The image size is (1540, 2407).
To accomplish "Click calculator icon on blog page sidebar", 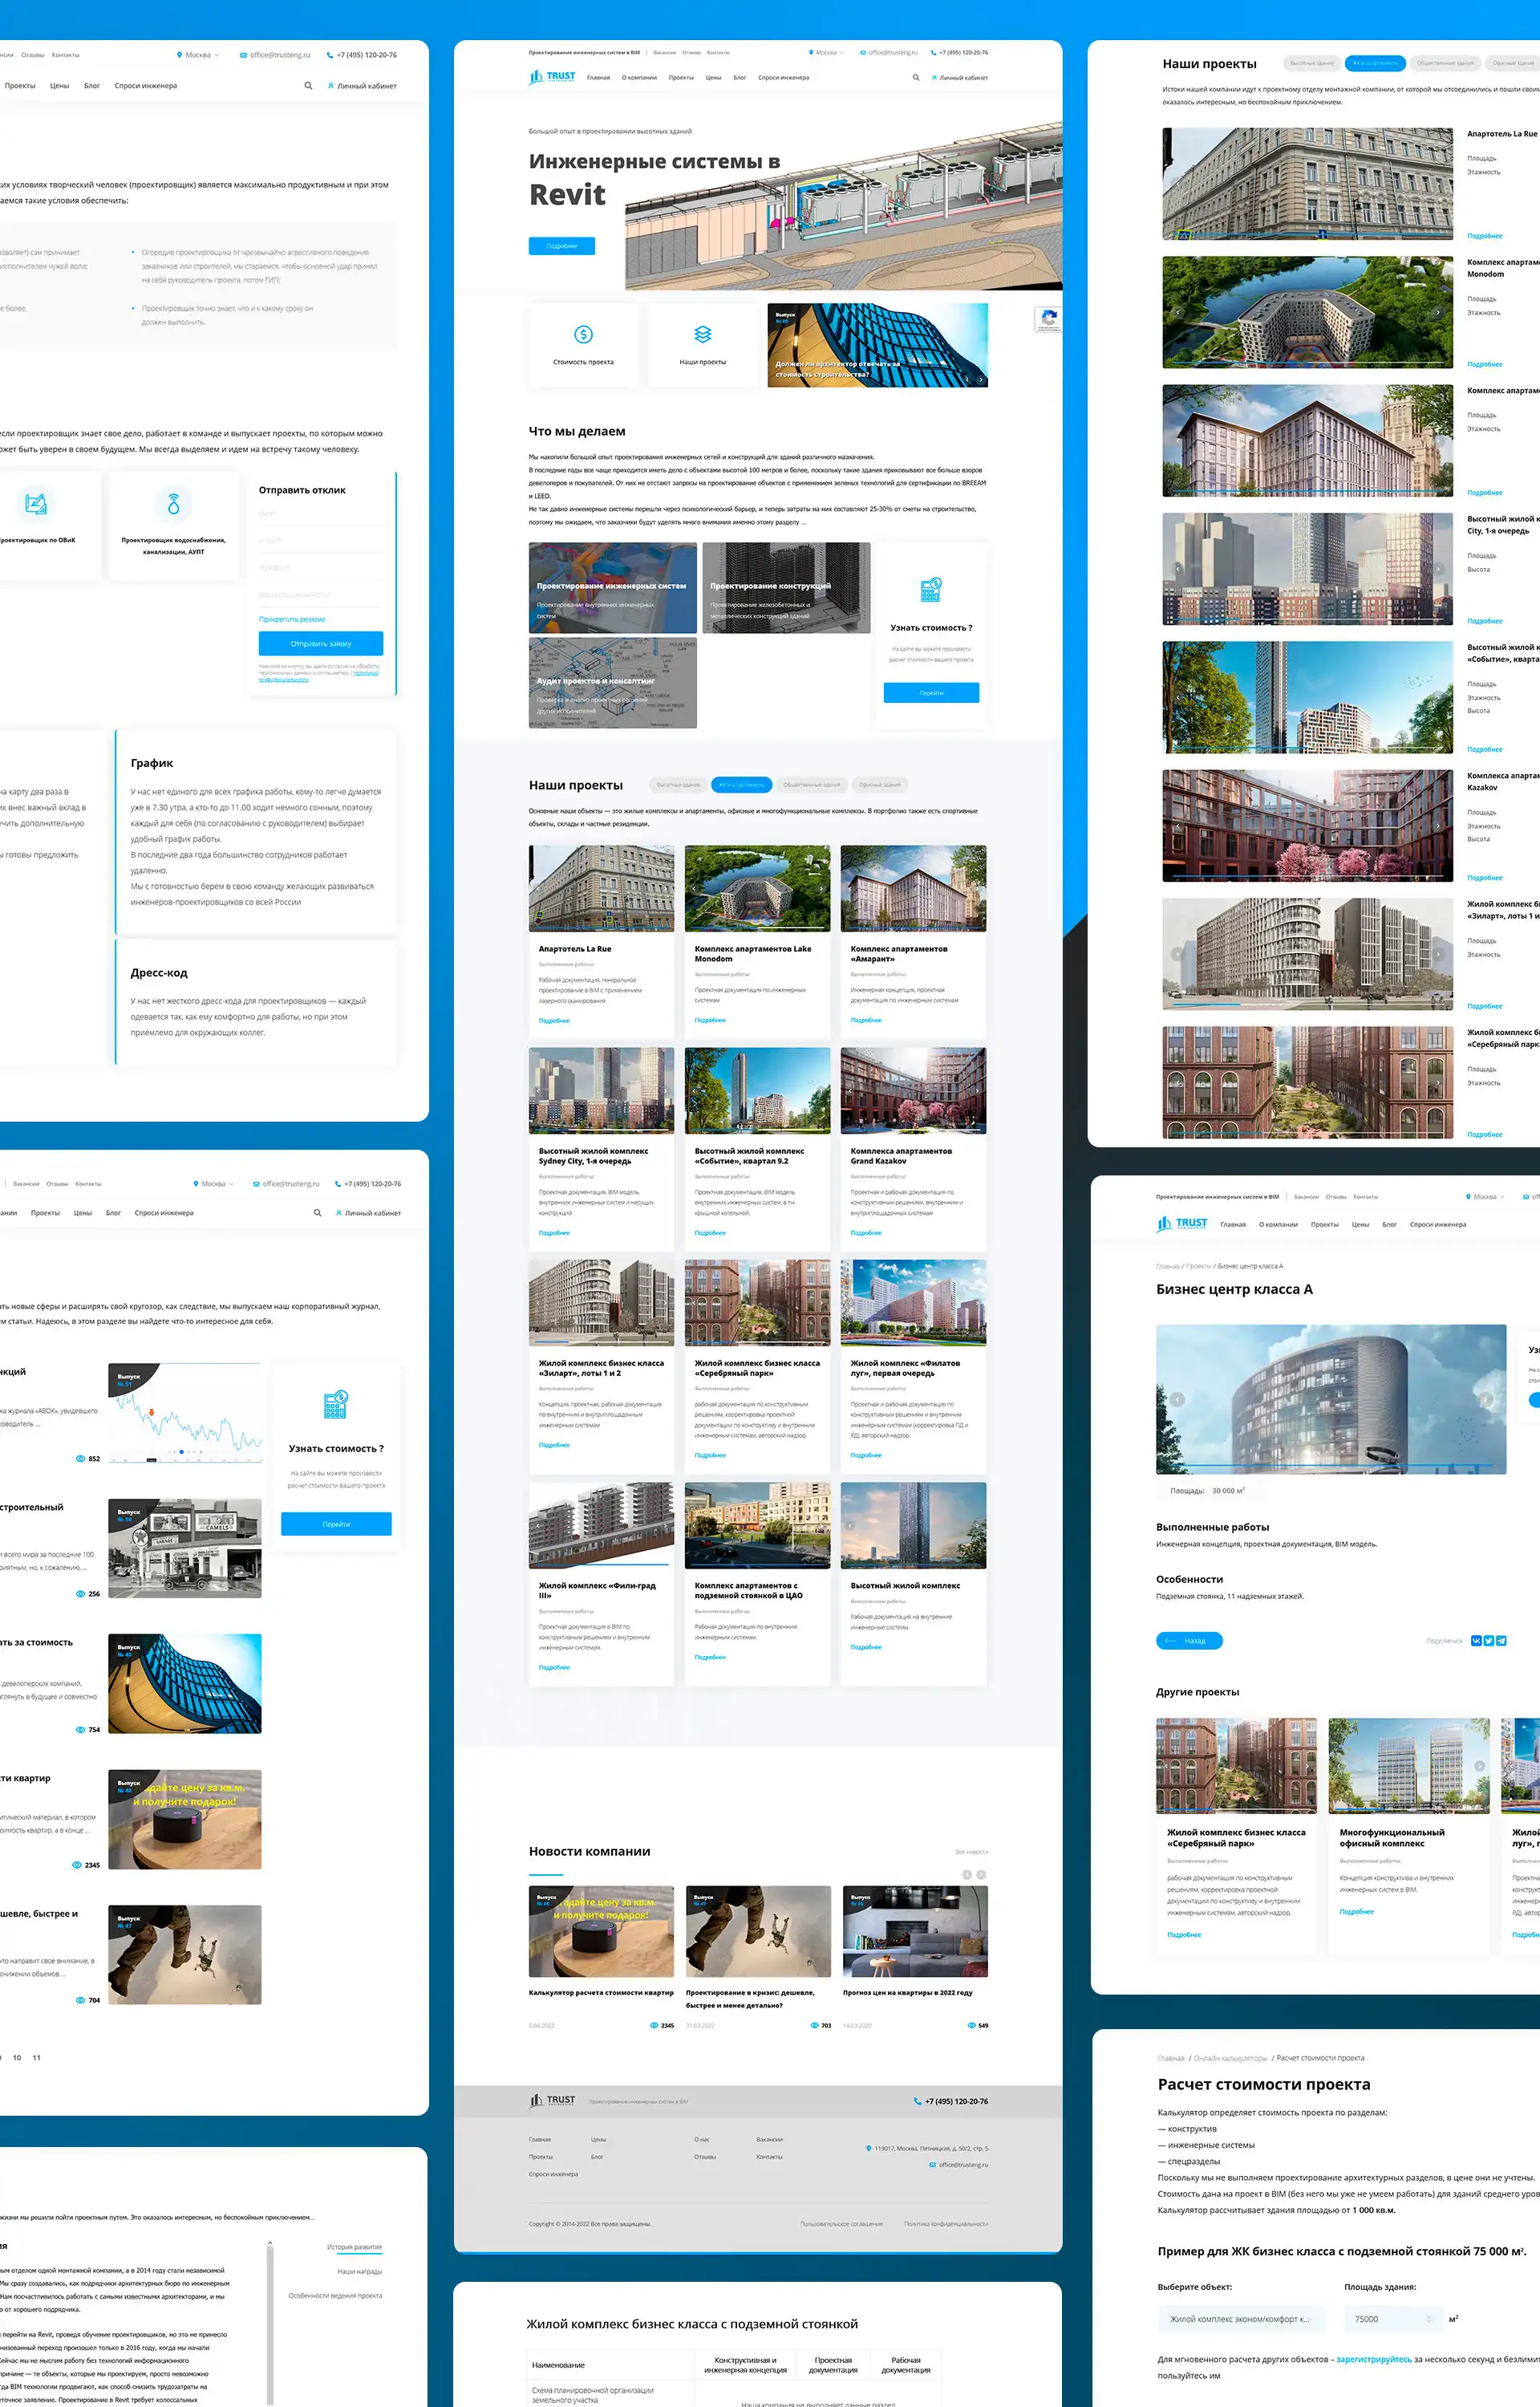I will coord(336,1404).
